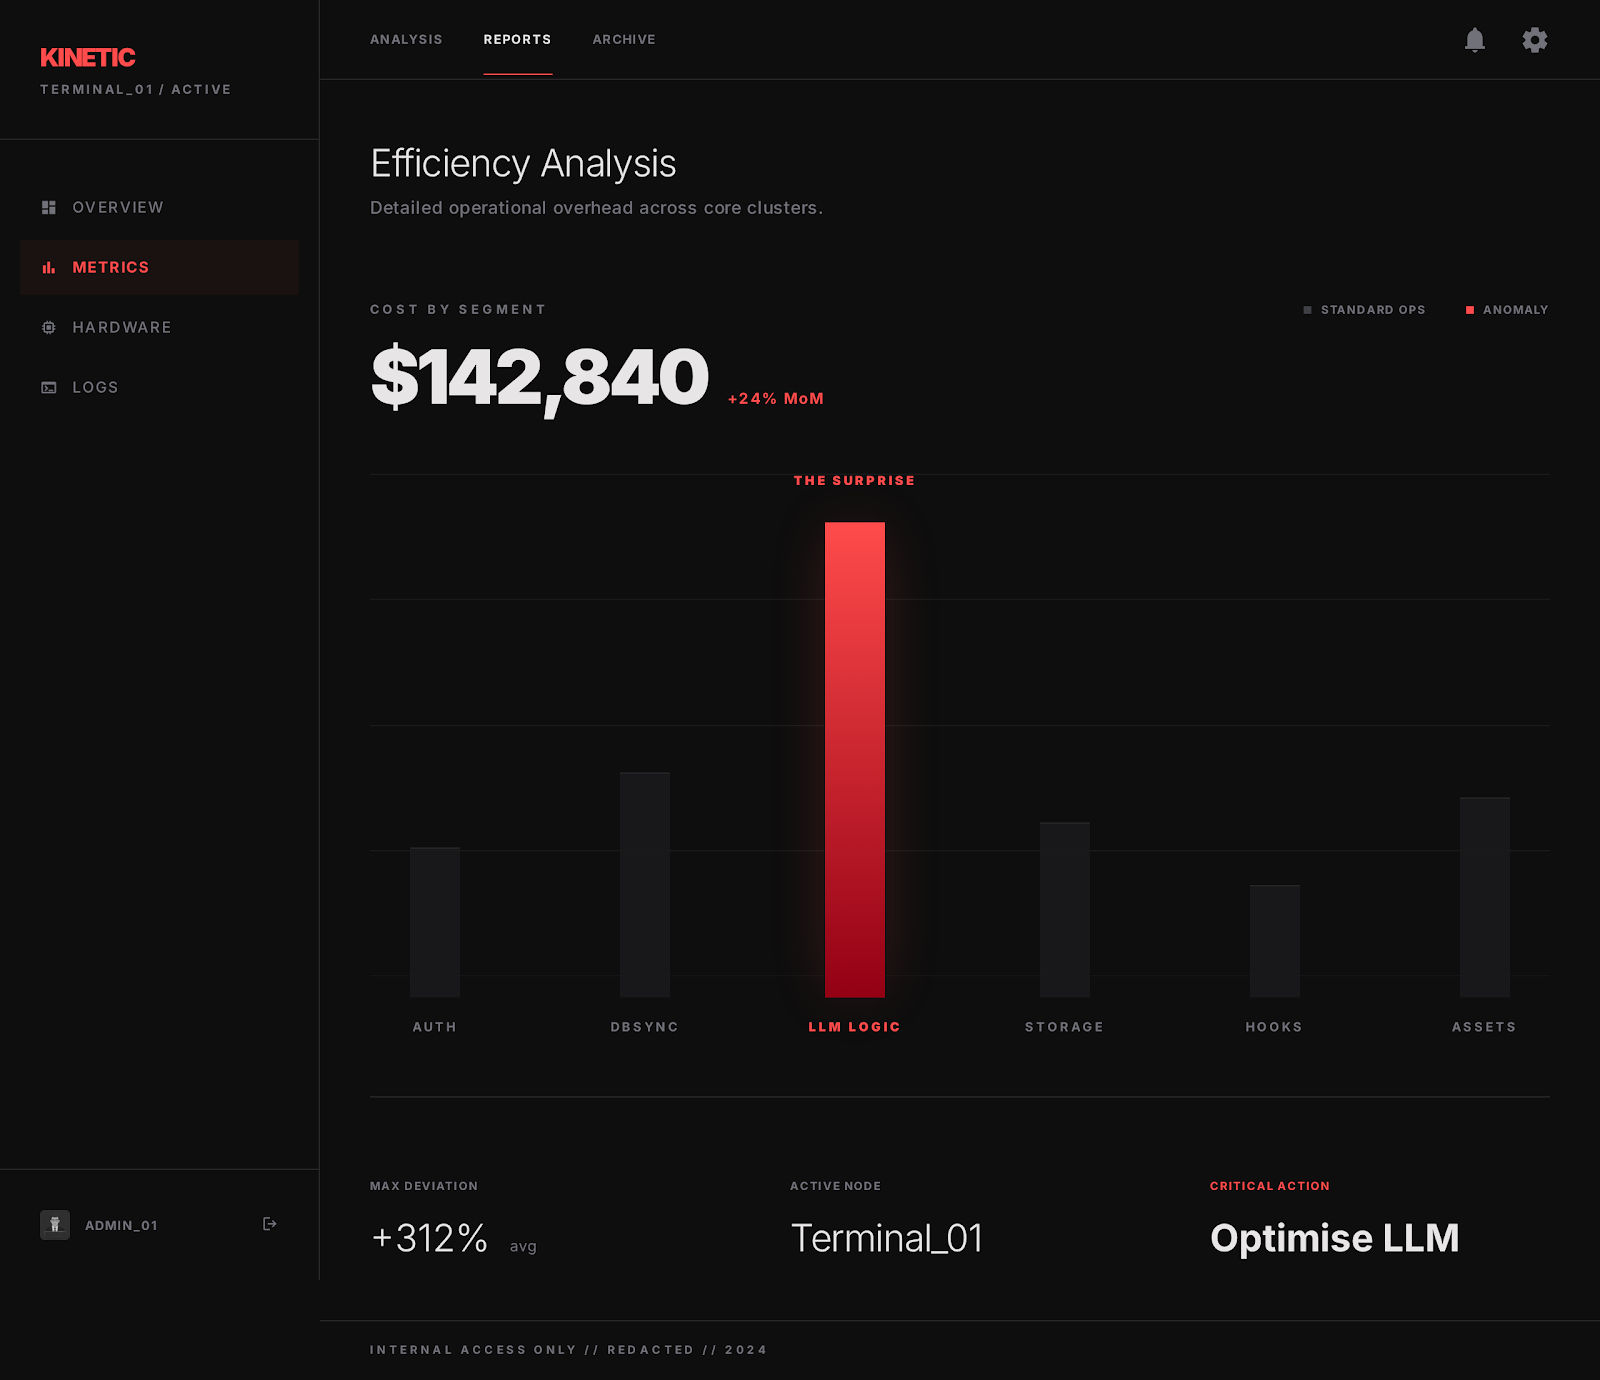The width and height of the screenshot is (1600, 1380).
Task: Trigger the Optimise LLM critical action
Action: pos(1334,1238)
